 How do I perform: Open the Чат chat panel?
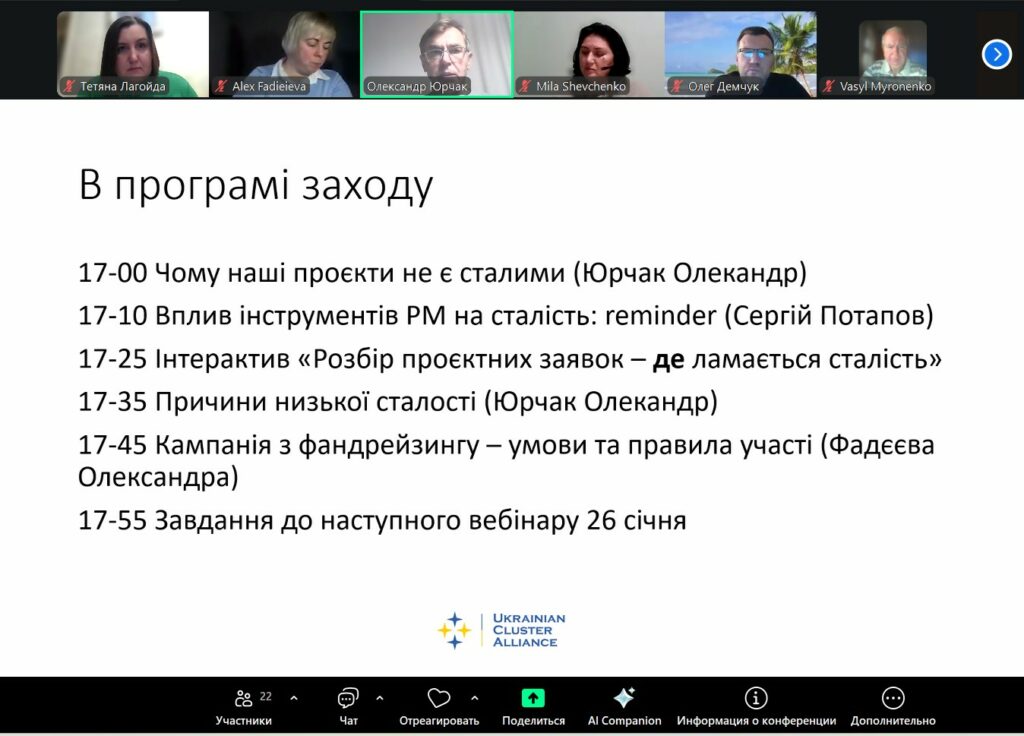[x=348, y=699]
